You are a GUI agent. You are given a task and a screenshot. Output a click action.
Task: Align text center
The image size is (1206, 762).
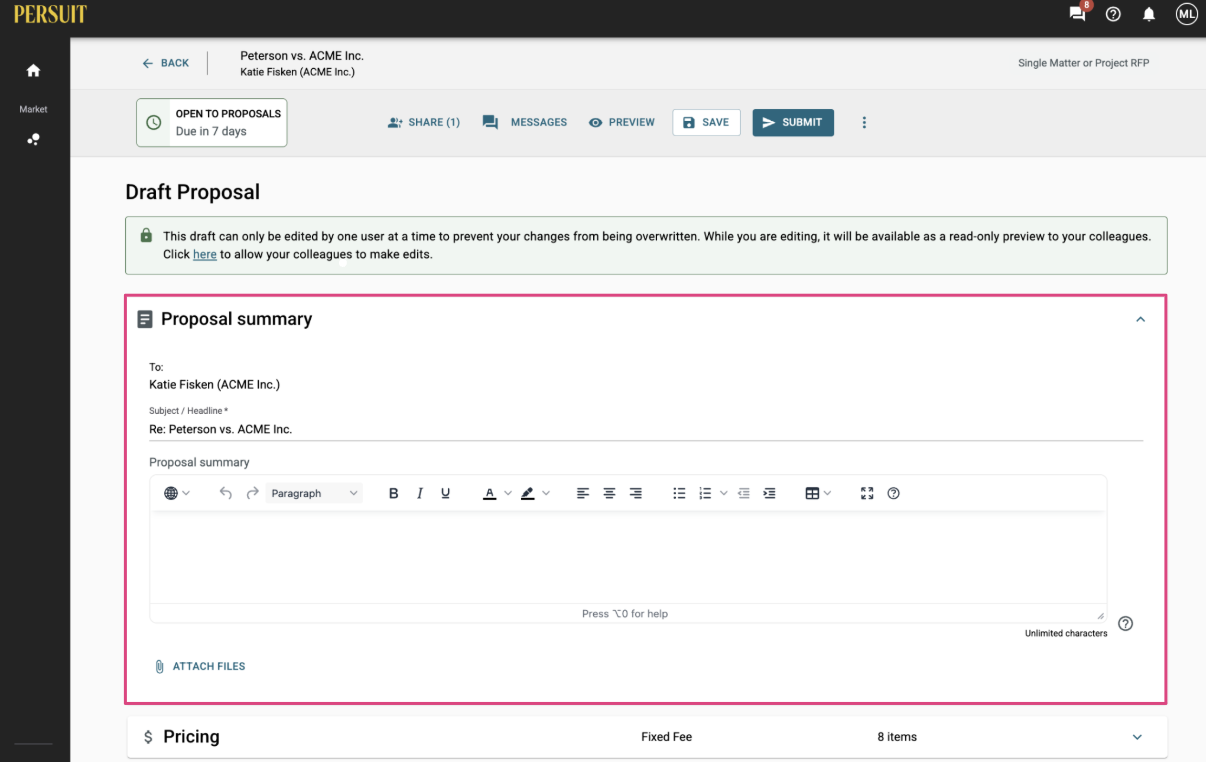point(609,493)
